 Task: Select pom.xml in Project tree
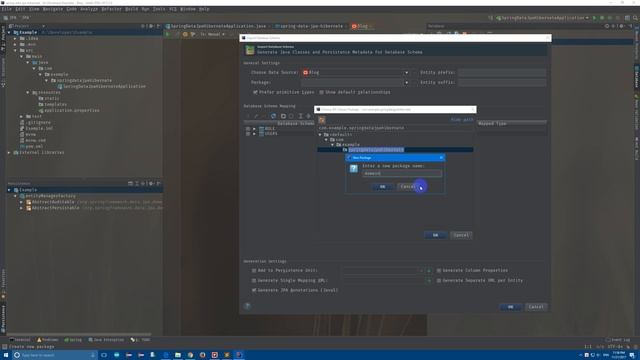click(34, 146)
